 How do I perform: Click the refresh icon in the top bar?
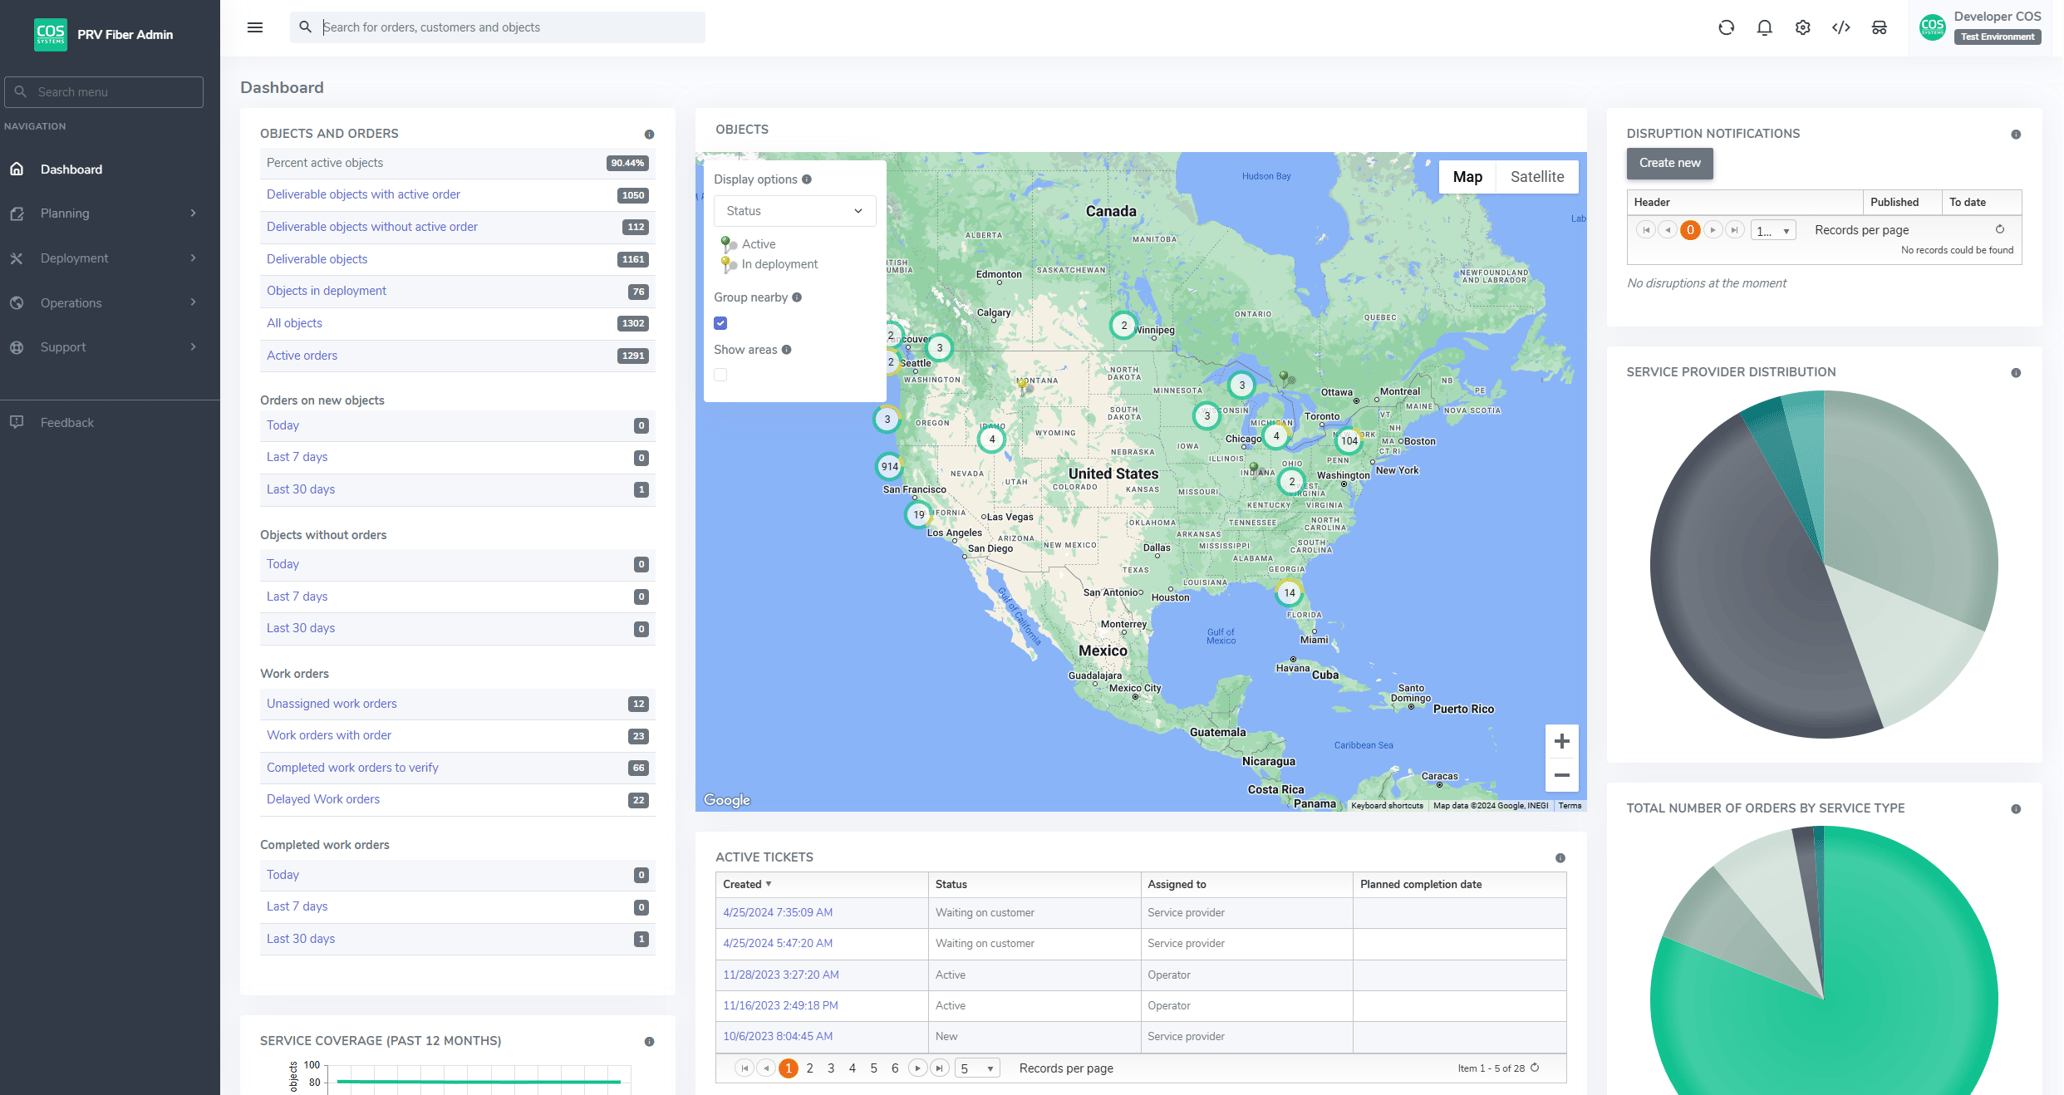point(1726,27)
